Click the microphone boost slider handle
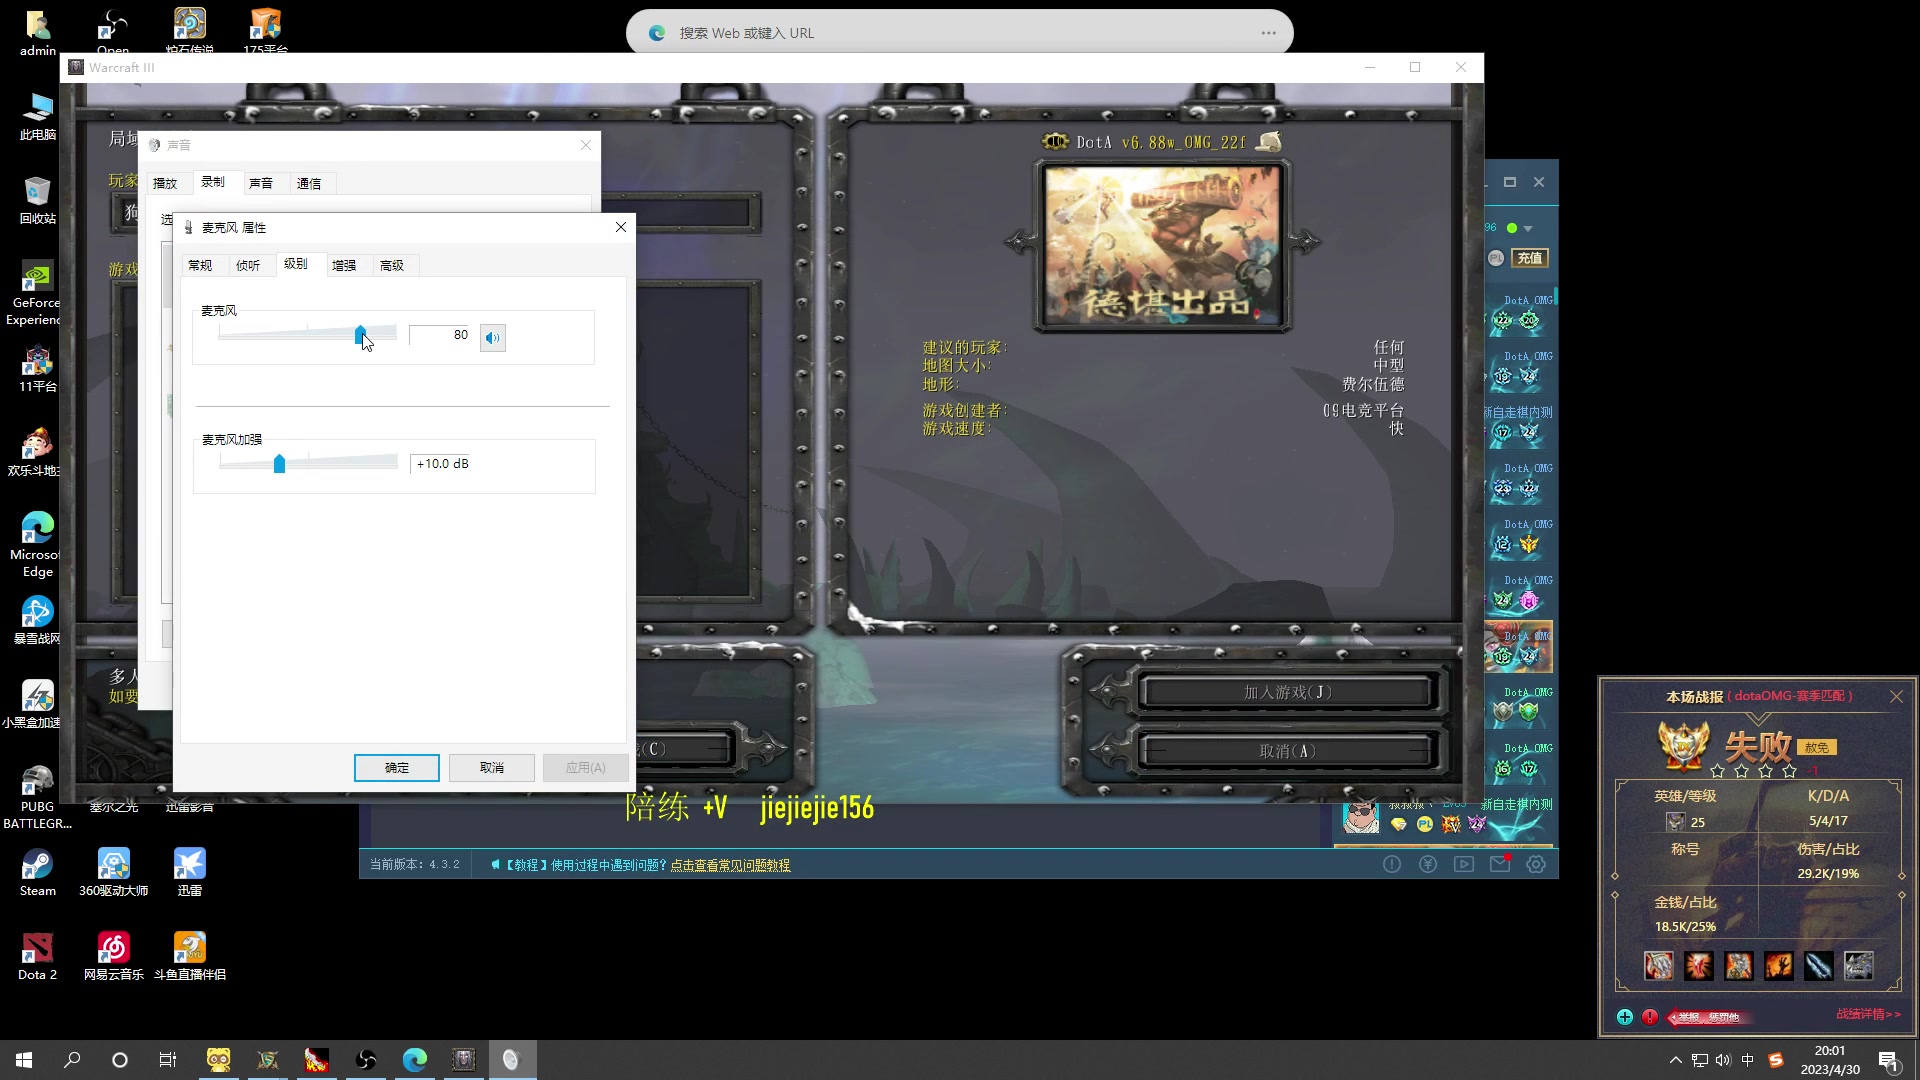The image size is (1920, 1080). 280,464
